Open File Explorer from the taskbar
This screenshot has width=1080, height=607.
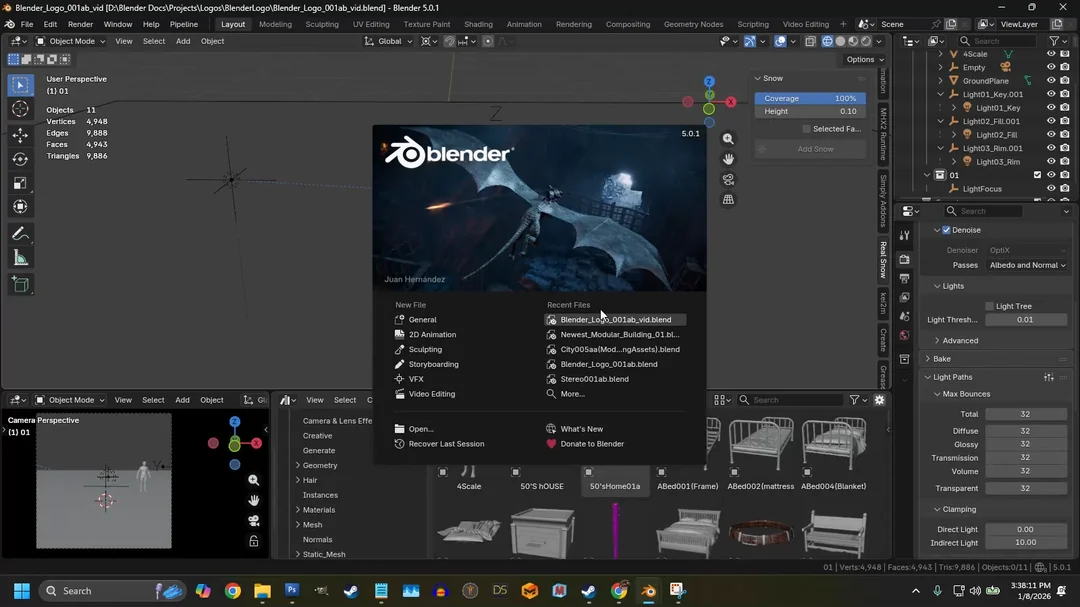[262, 590]
